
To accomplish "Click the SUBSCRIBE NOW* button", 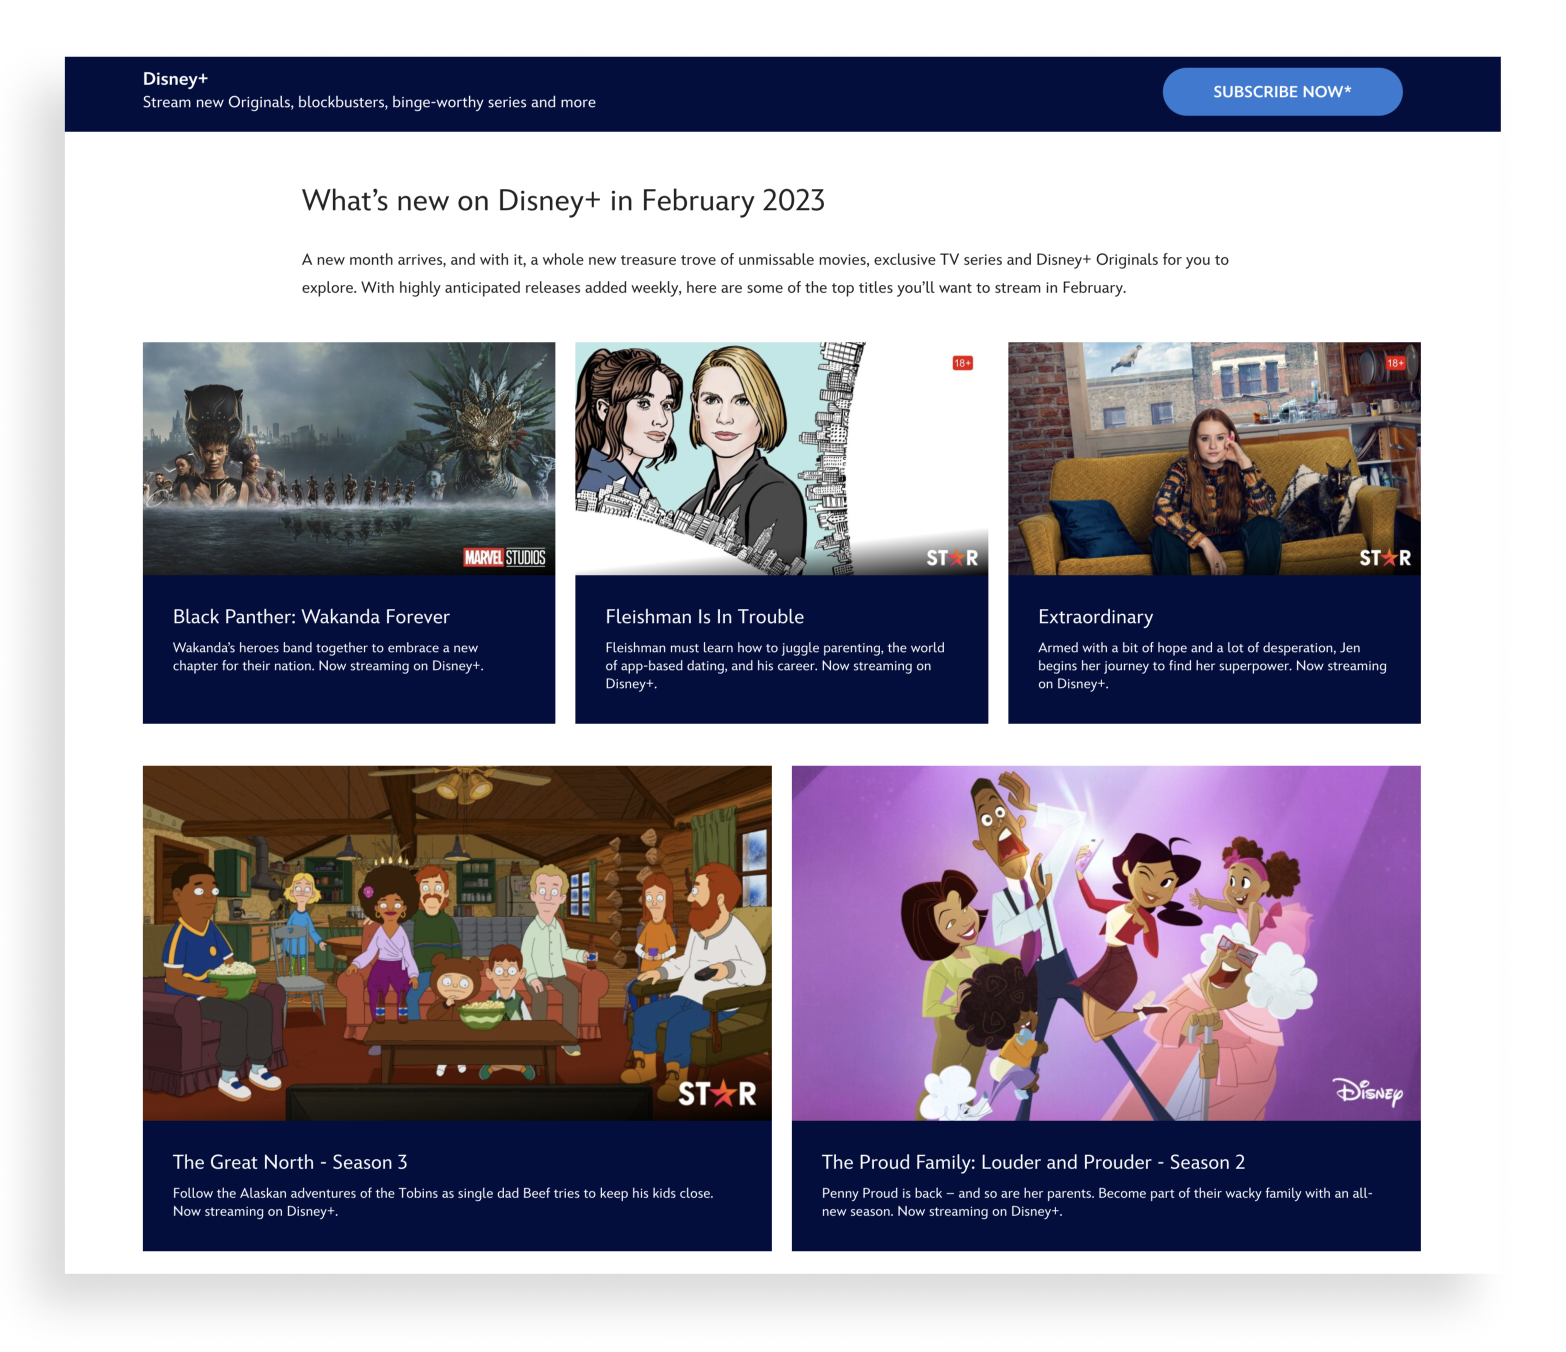I will [x=1282, y=92].
